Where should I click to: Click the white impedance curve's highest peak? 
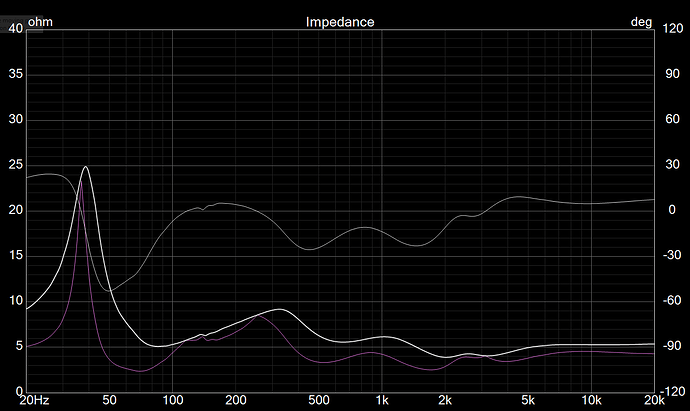click(x=86, y=167)
